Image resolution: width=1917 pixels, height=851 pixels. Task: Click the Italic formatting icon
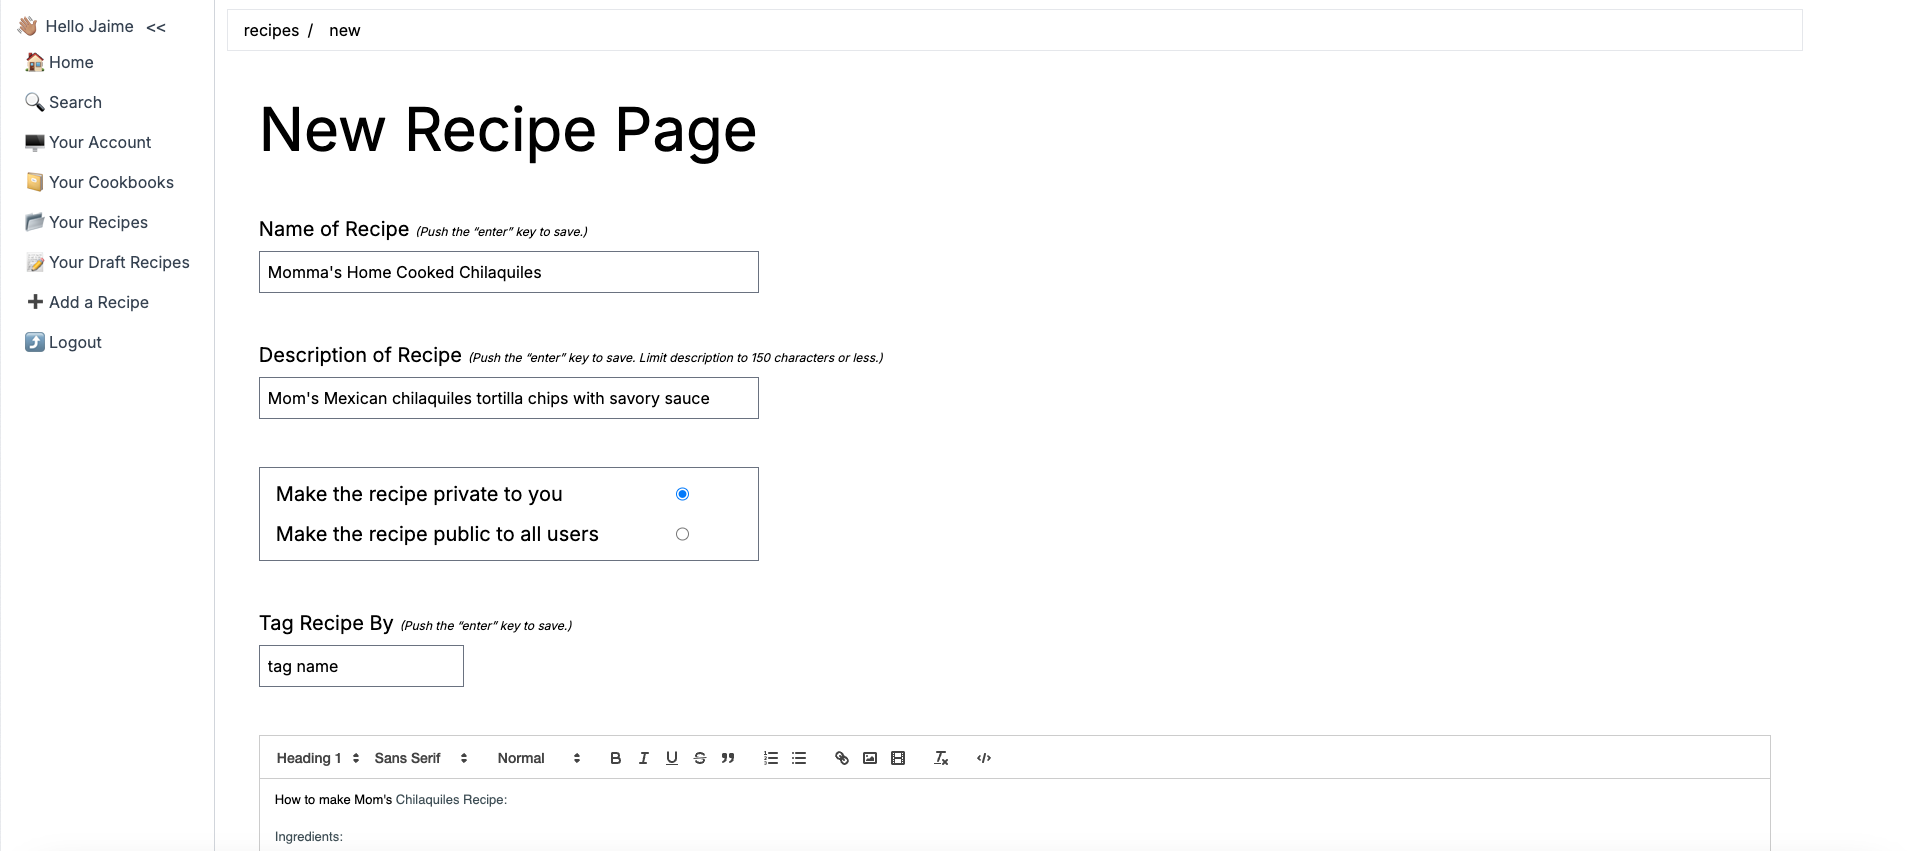click(644, 758)
